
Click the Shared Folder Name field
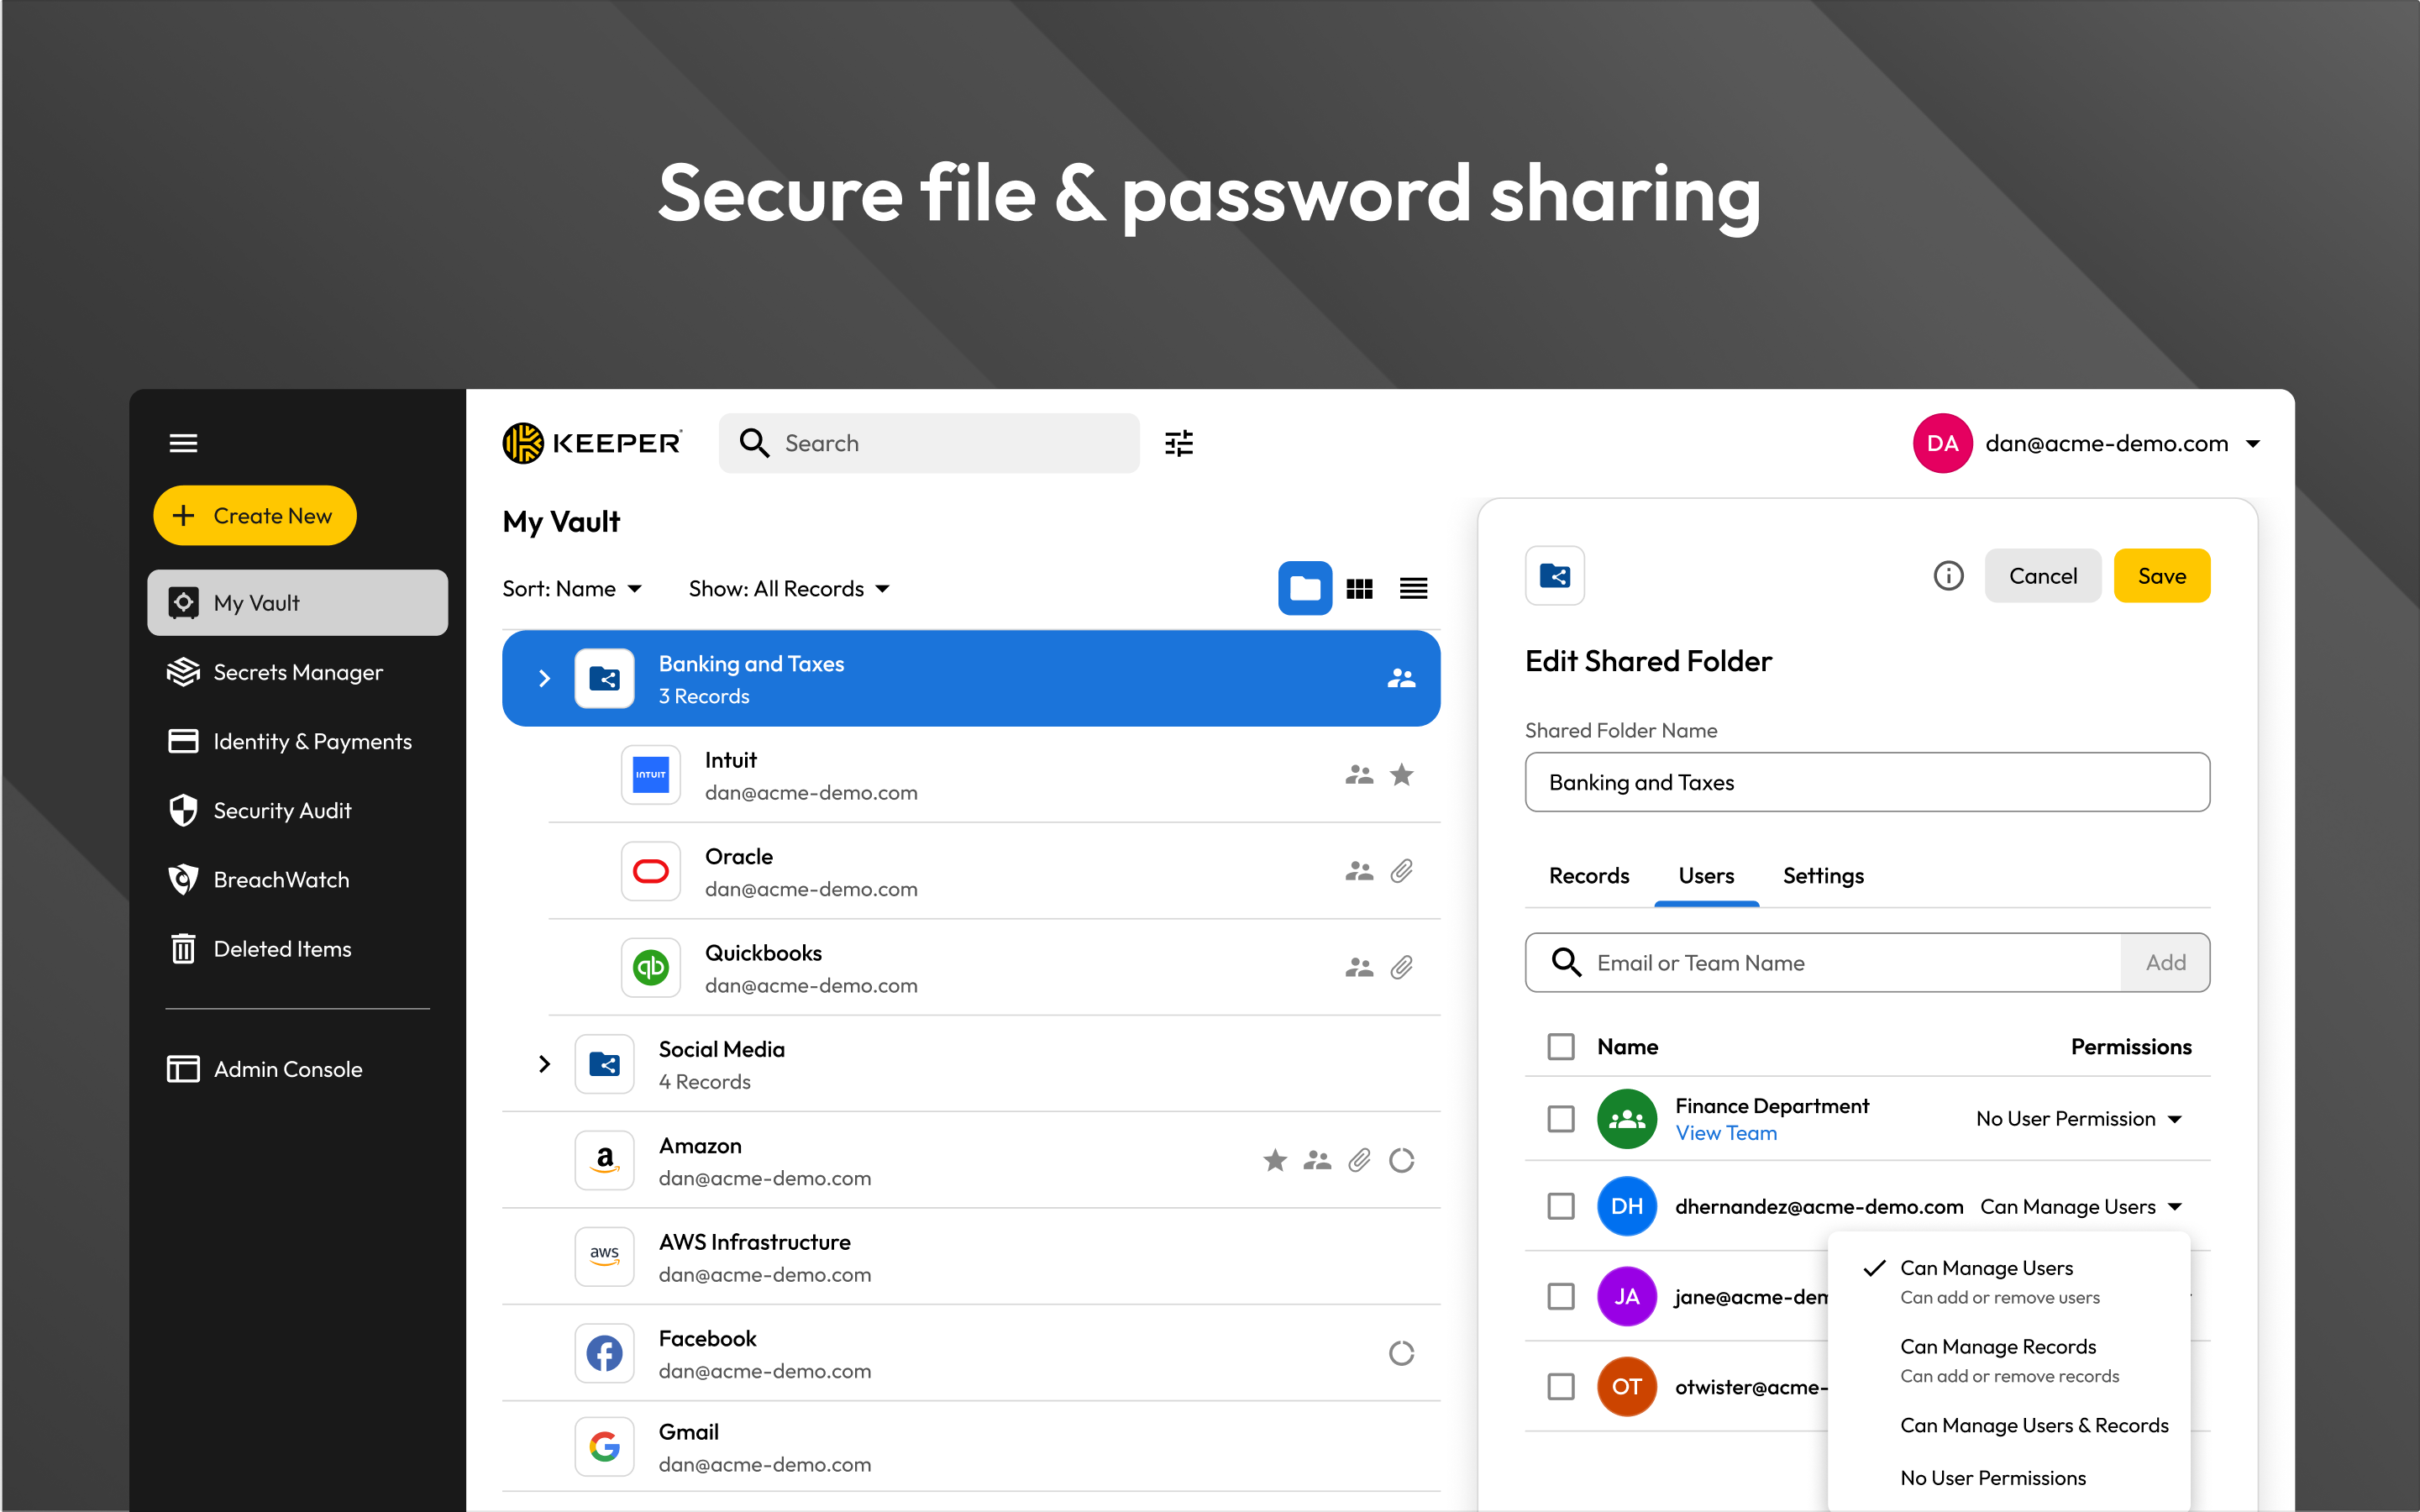tap(1867, 782)
